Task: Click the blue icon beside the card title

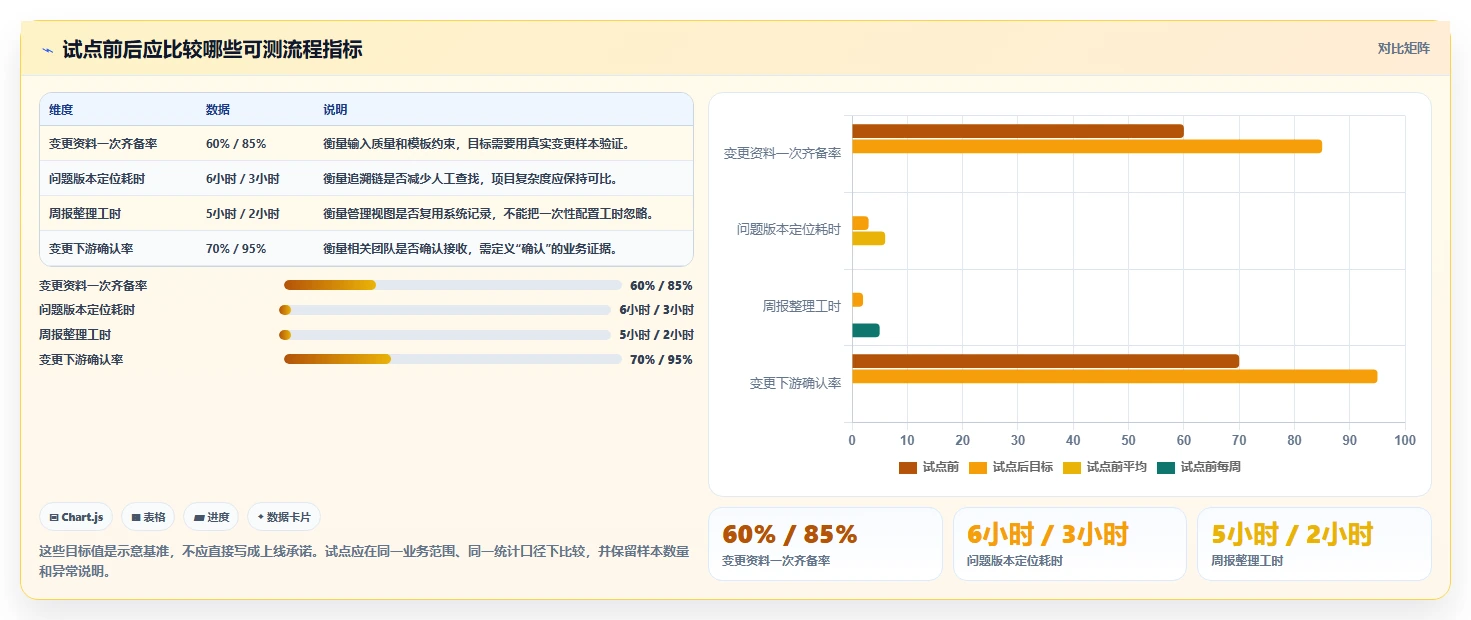Action: [x=47, y=50]
